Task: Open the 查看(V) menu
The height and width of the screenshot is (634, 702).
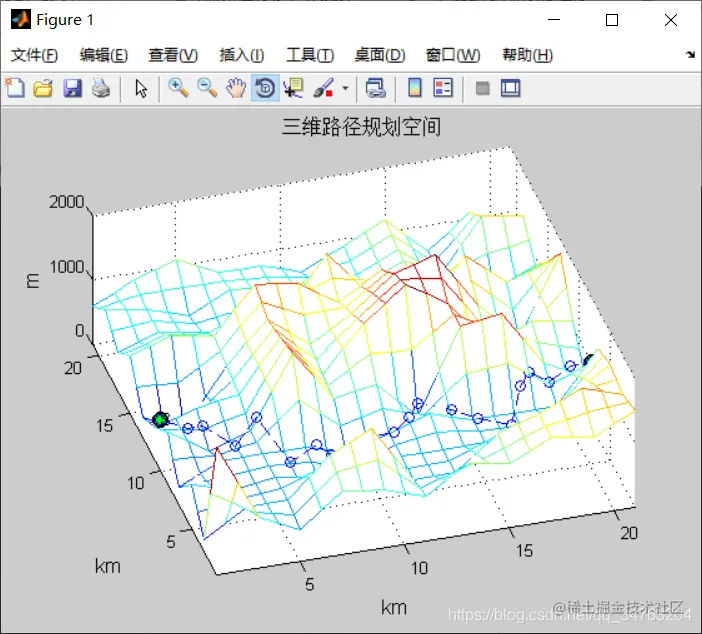Action: point(173,55)
